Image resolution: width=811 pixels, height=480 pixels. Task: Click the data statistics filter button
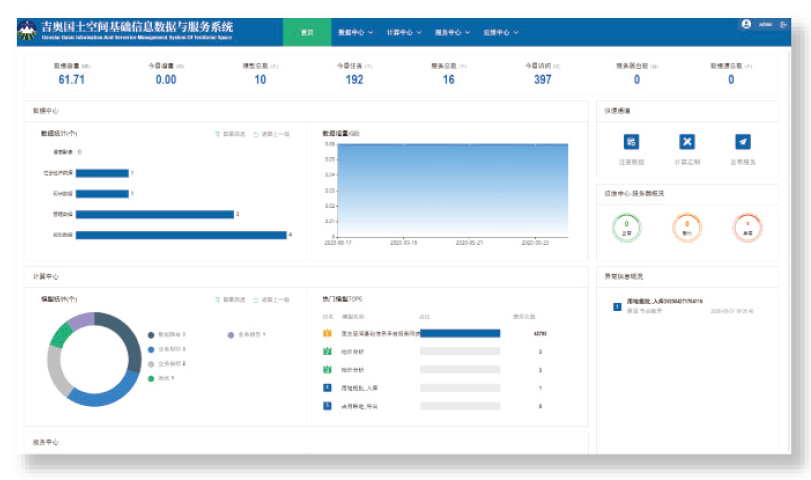[x=229, y=134]
